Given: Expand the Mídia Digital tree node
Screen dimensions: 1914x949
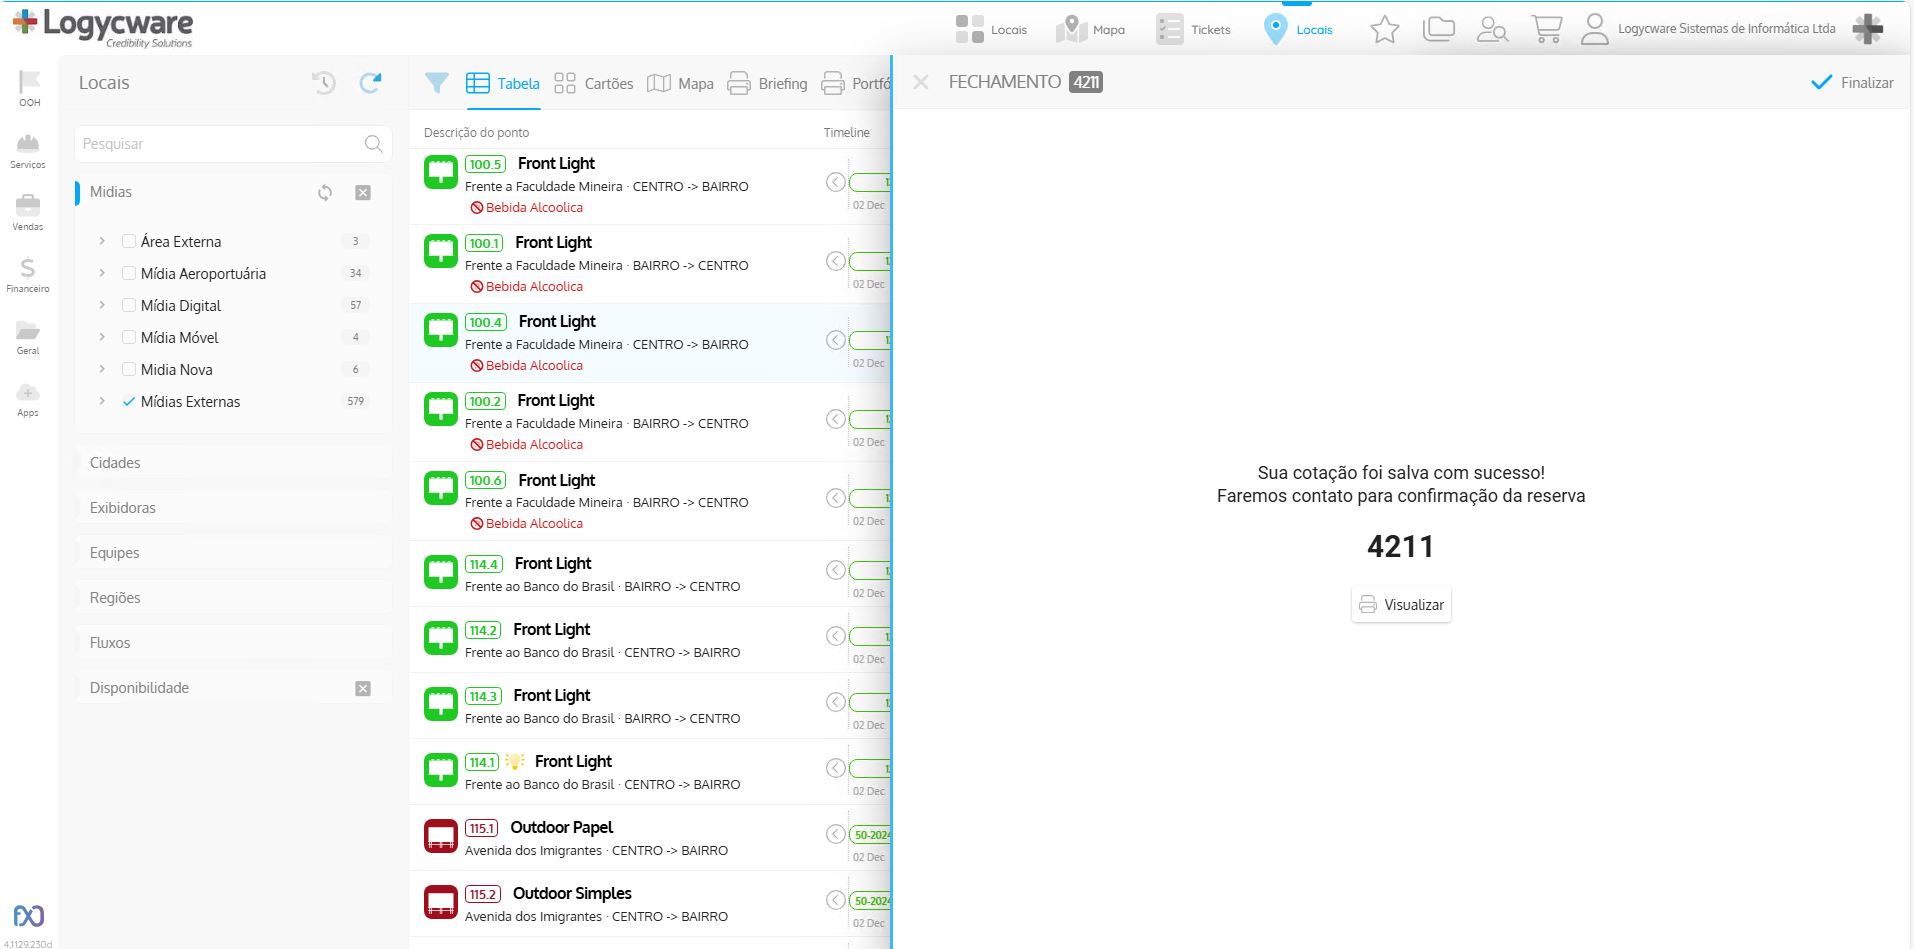Looking at the screenshot, I should (102, 305).
